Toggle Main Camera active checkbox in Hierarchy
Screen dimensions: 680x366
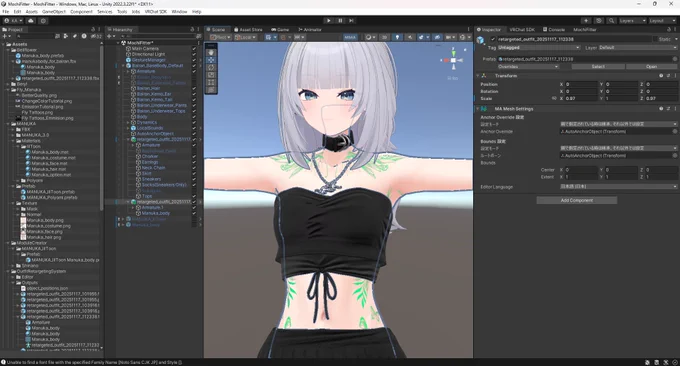point(194,49)
